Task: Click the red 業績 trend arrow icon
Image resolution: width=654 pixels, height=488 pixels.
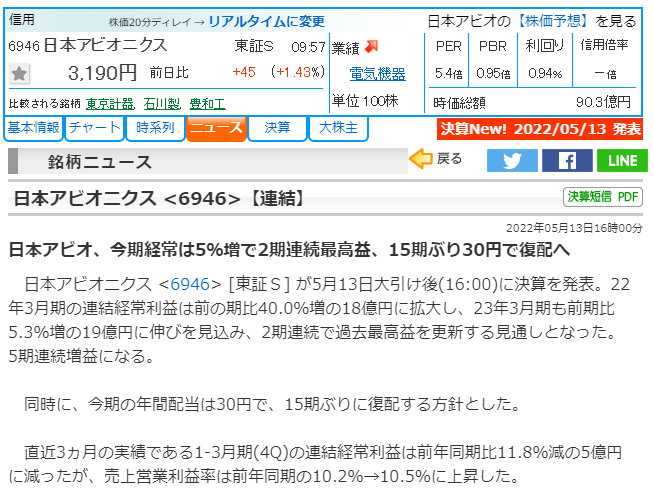Action: point(371,47)
